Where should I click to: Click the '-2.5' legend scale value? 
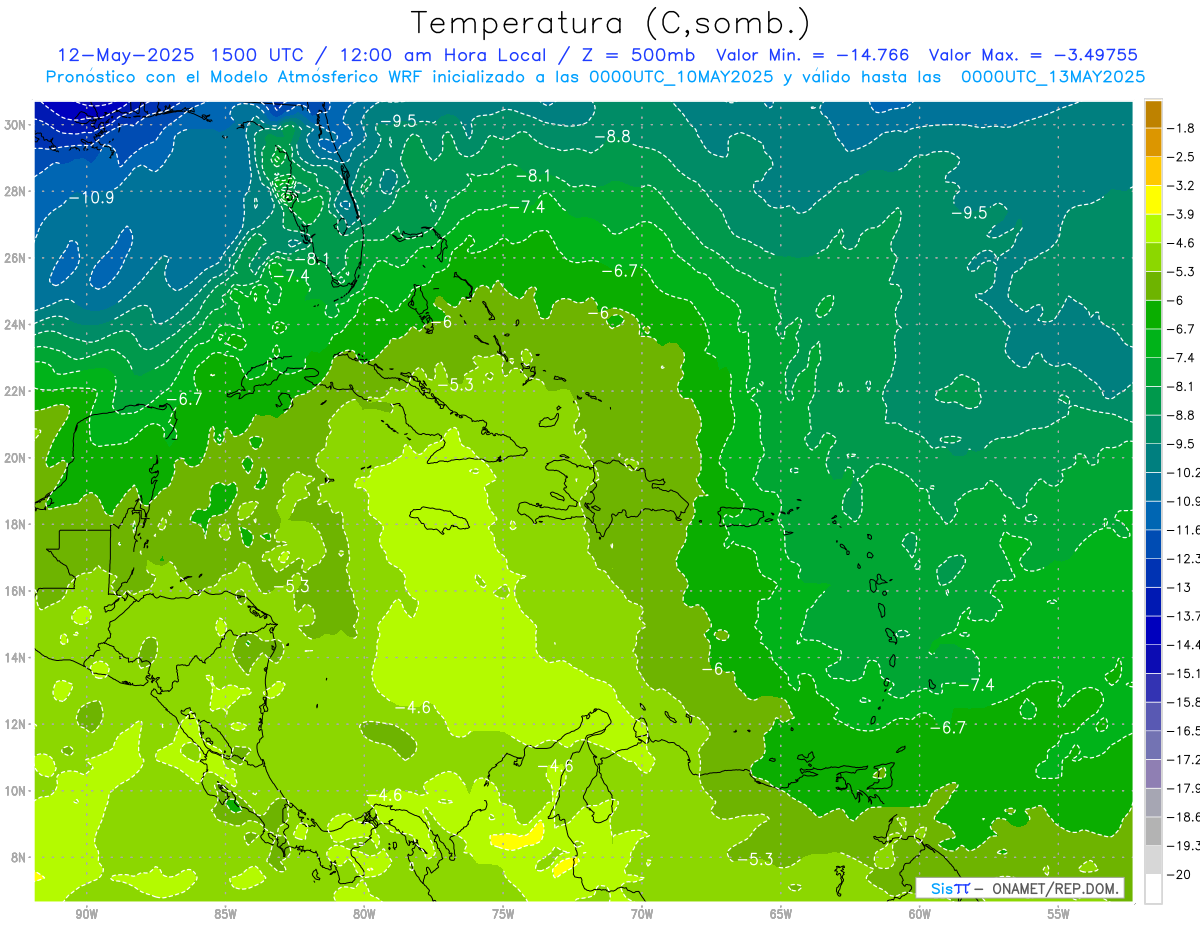[x=1181, y=157]
